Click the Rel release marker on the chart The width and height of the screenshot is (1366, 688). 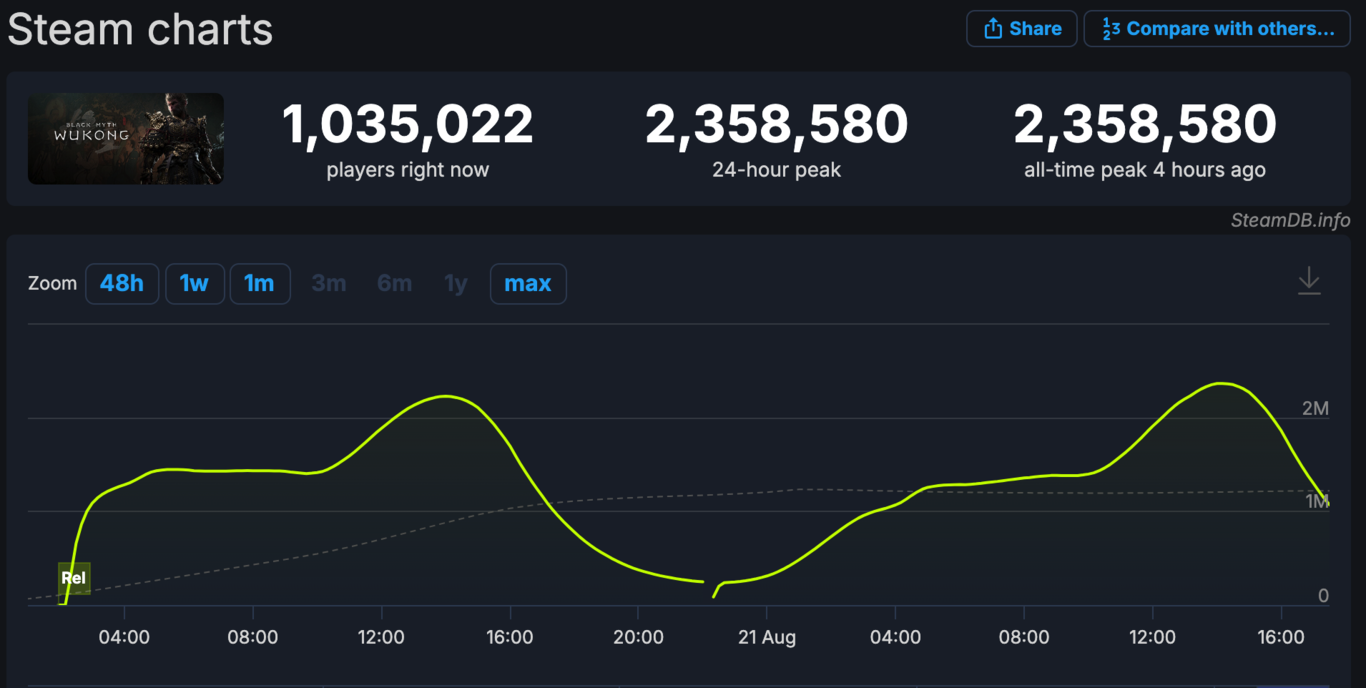pos(73,578)
